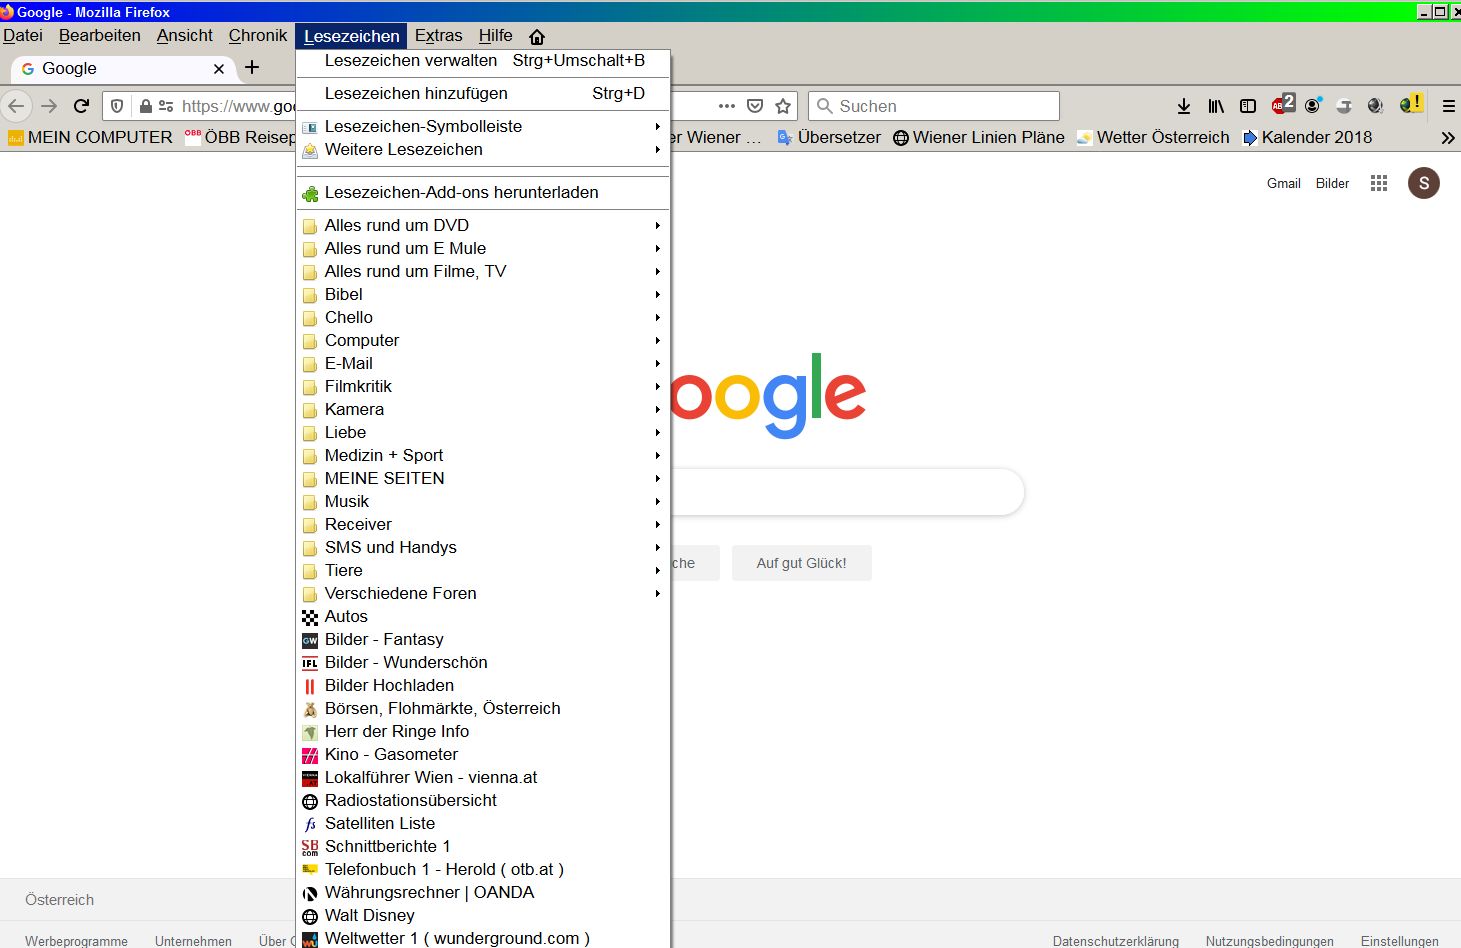Viewport: 1461px width, 948px height.
Task: Expand the Weitere Lesezeichen submenu
Action: (484, 150)
